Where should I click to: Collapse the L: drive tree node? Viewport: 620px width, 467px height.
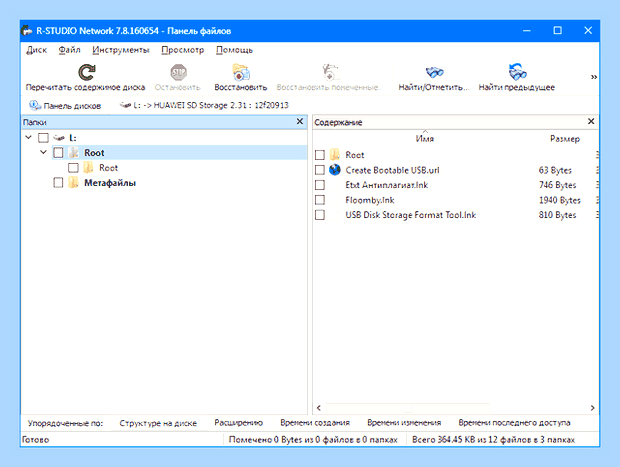28,137
